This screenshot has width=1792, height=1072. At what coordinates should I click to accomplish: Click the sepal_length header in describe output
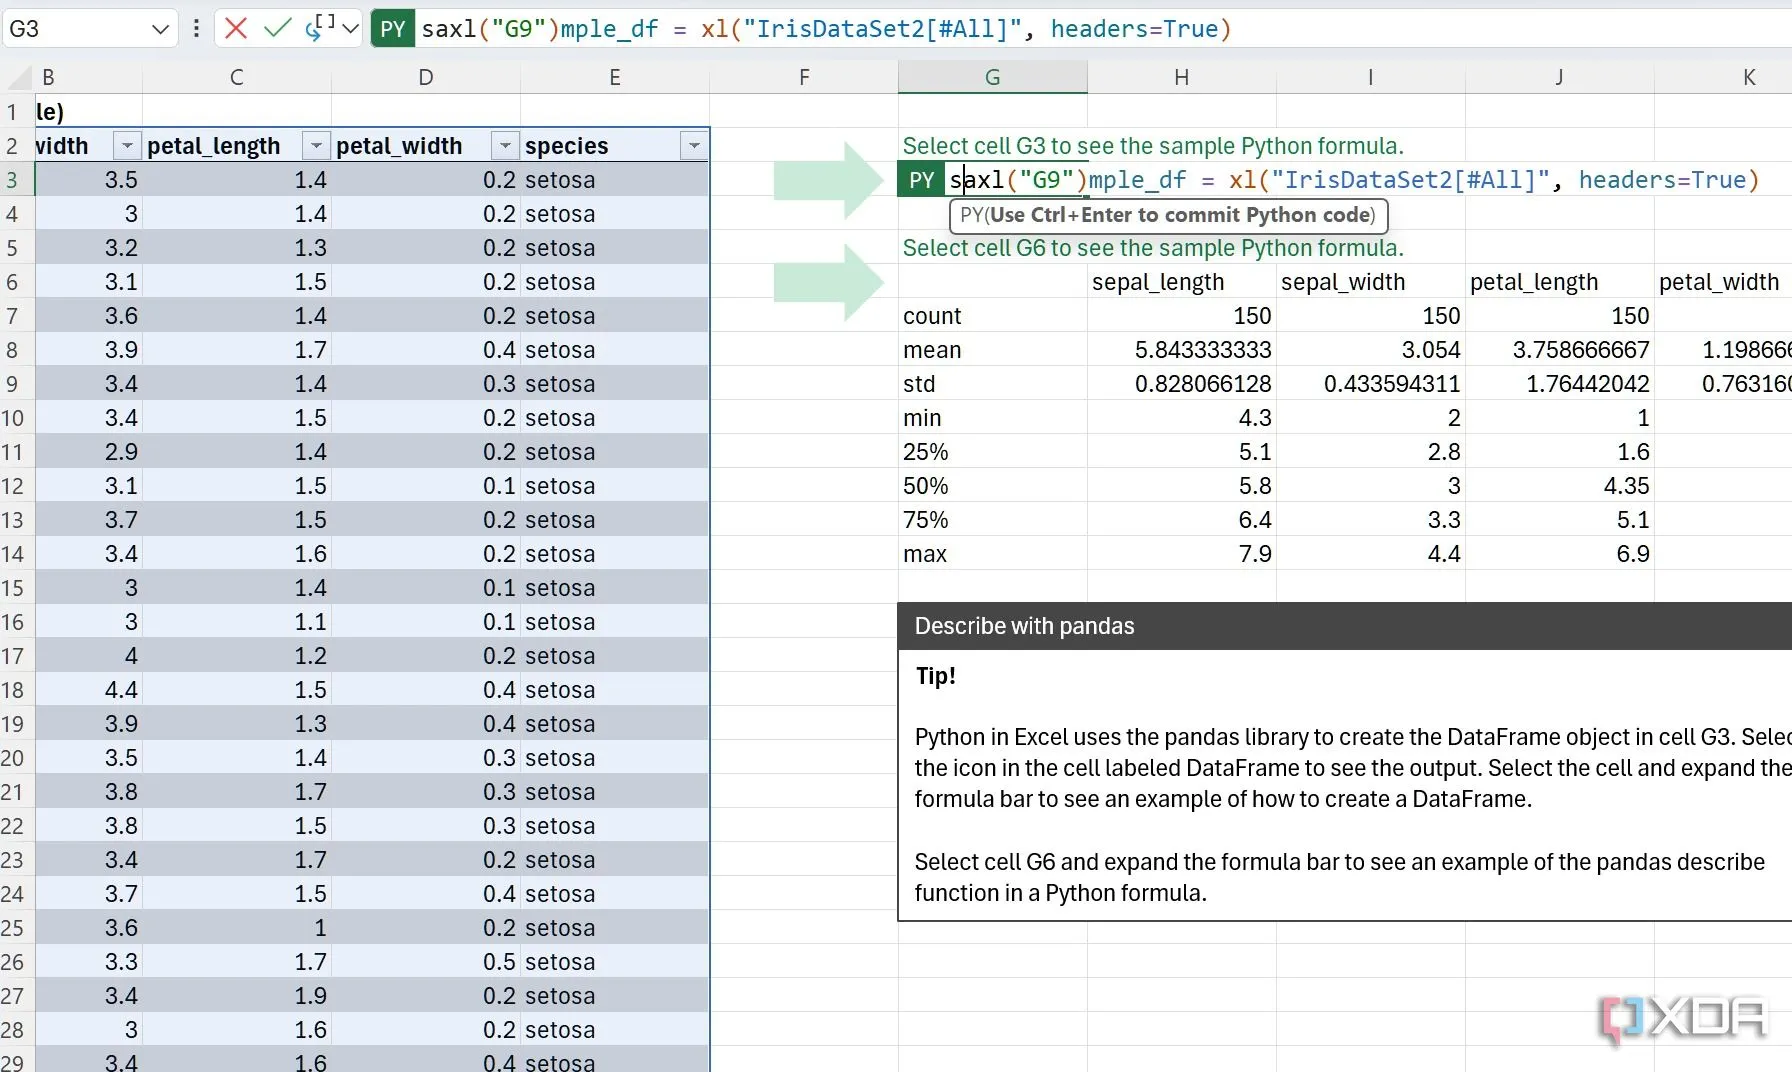coord(1182,282)
